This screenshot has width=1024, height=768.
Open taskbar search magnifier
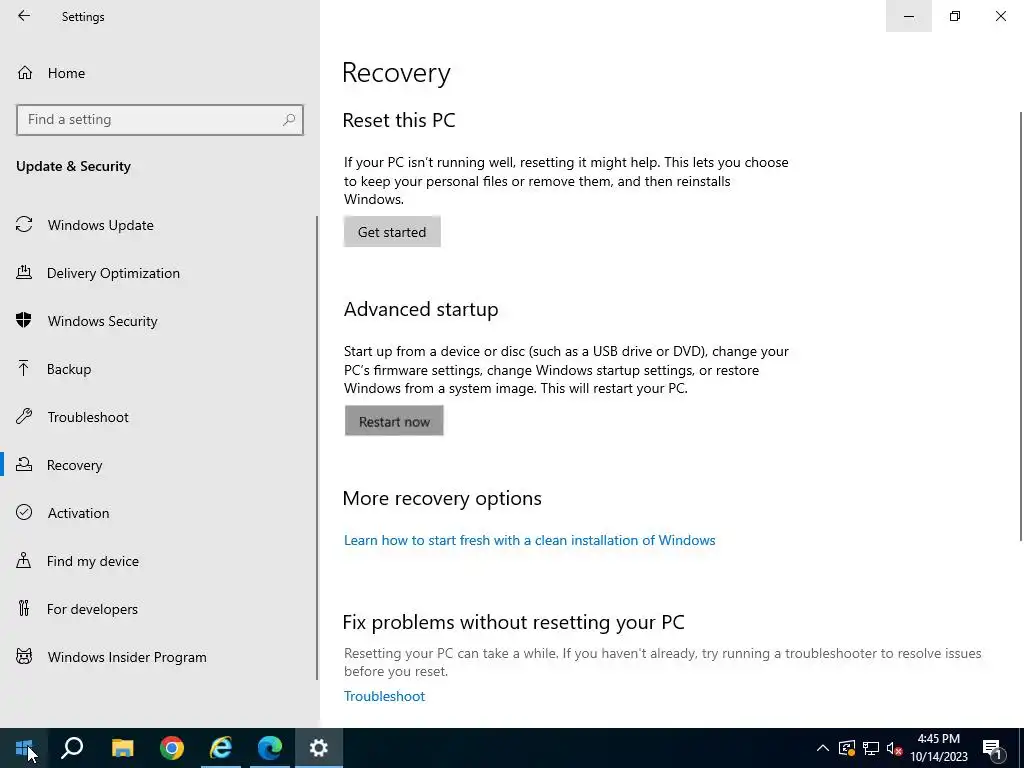pos(72,748)
